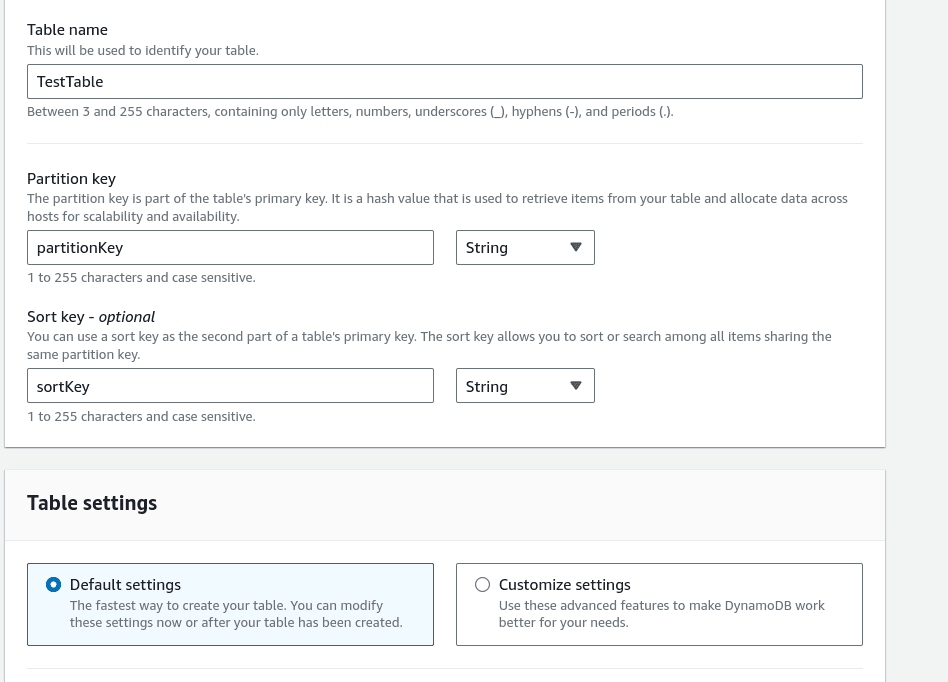Select the Default settings radio button
The height and width of the screenshot is (682, 948).
[x=53, y=585]
